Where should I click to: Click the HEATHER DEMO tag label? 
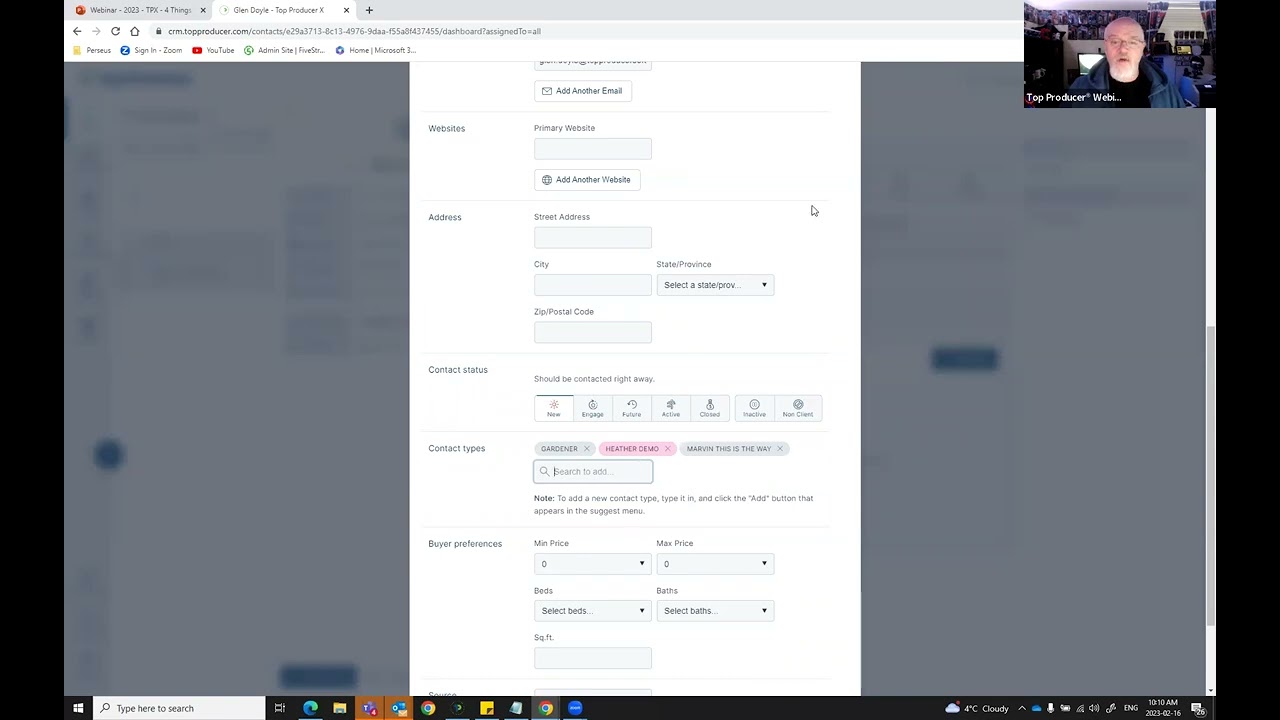click(x=632, y=449)
